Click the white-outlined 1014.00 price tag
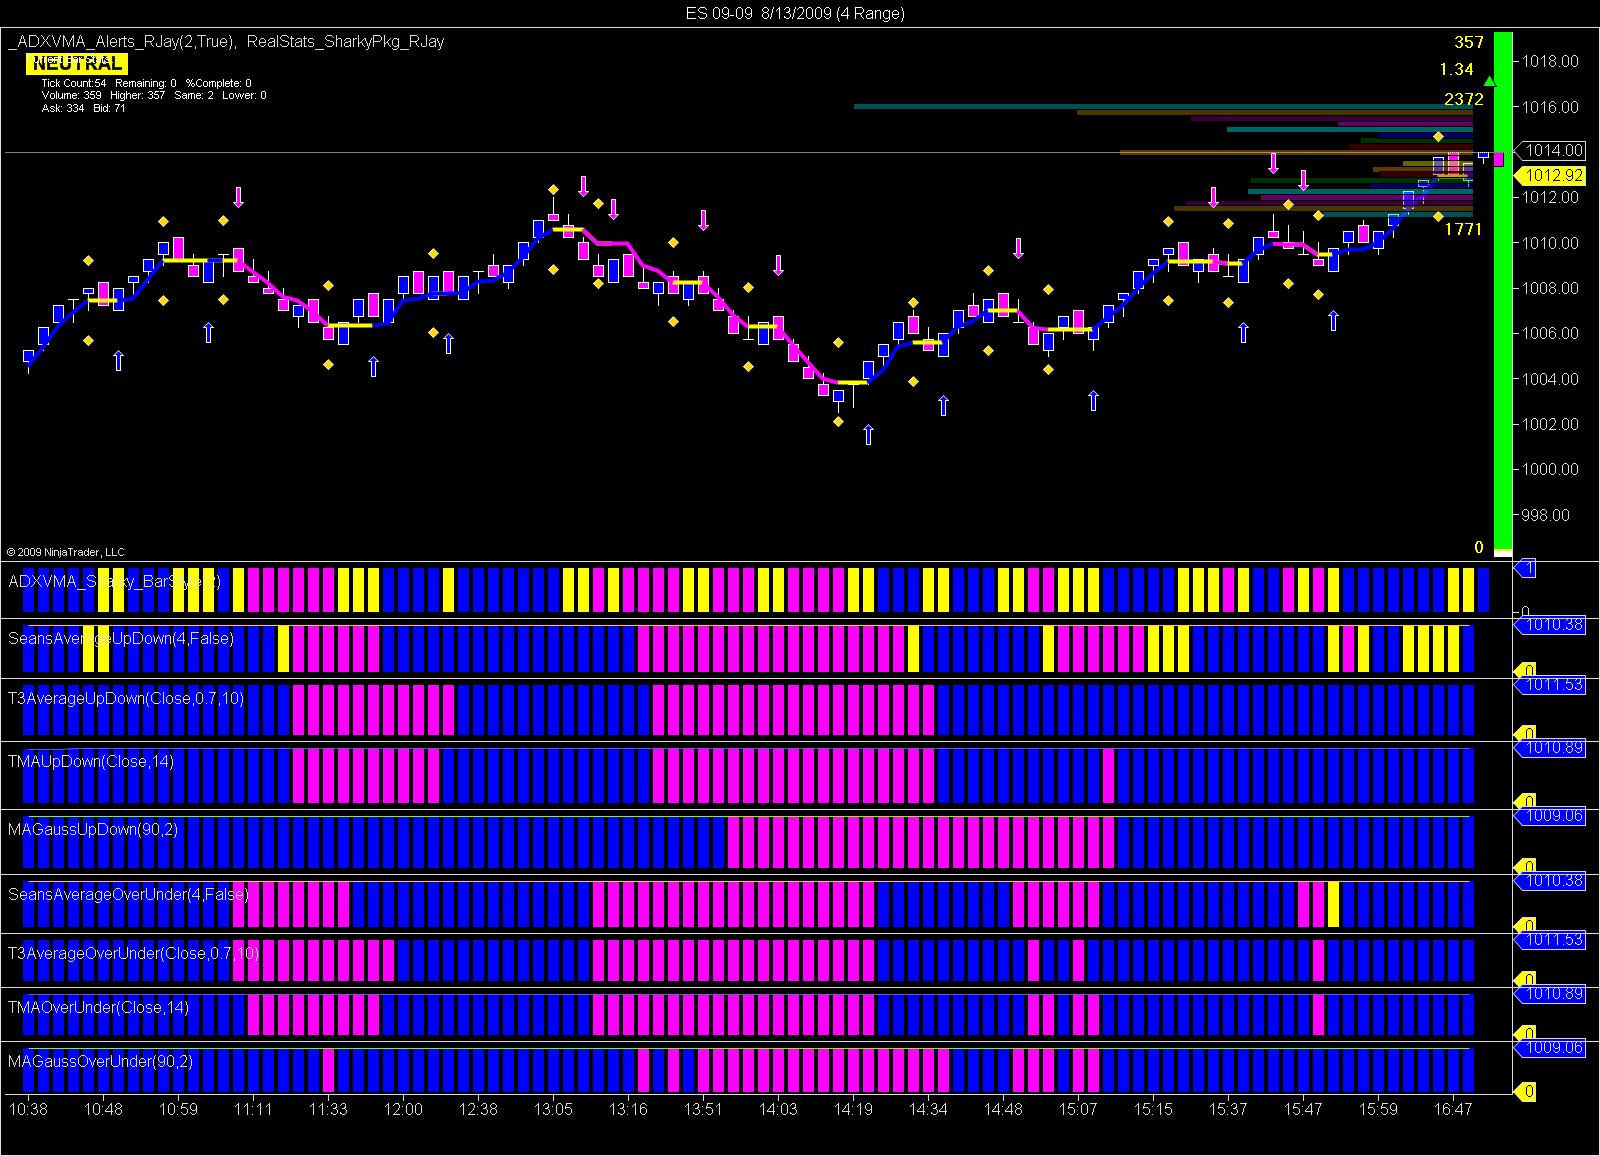Image resolution: width=1600 pixels, height=1156 pixels. pyautogui.click(x=1551, y=151)
